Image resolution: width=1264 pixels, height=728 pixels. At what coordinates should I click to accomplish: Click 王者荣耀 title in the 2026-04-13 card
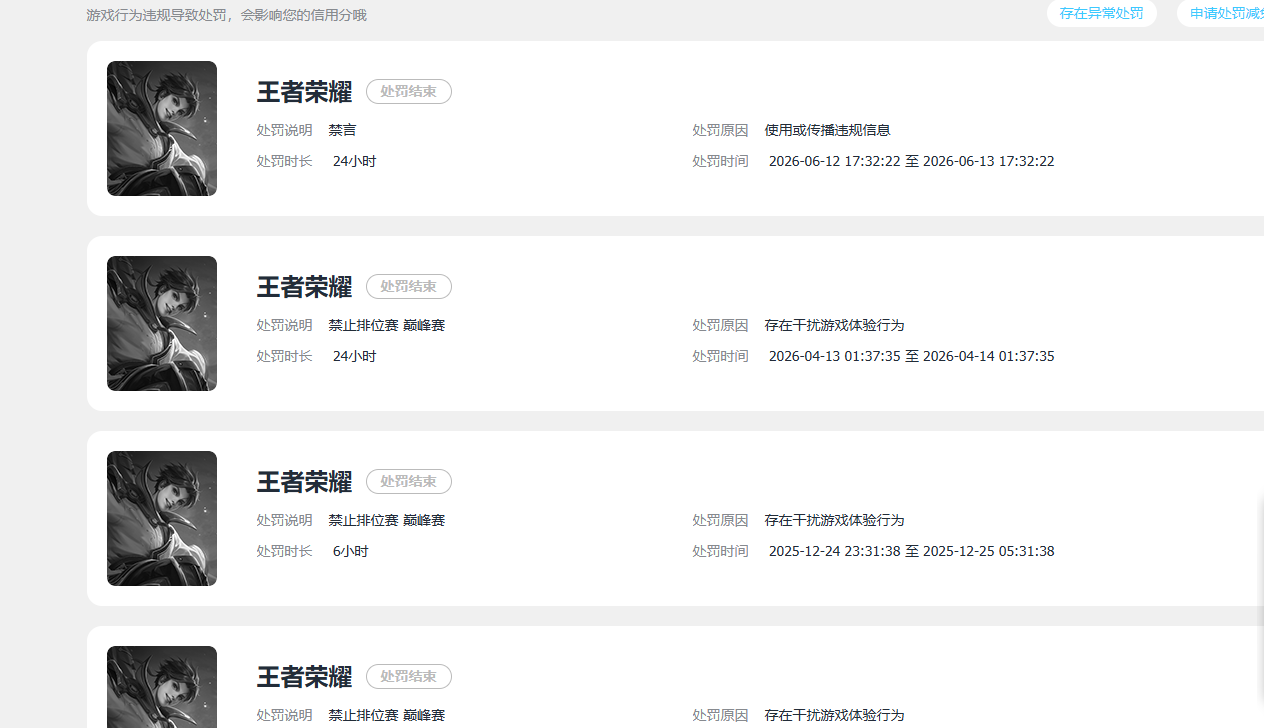coord(304,287)
